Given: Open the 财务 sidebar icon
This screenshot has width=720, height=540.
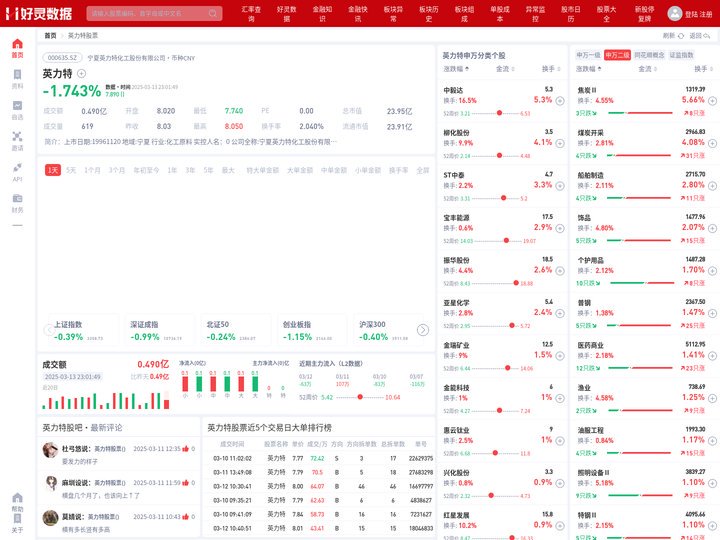Looking at the screenshot, I should (x=17, y=198).
